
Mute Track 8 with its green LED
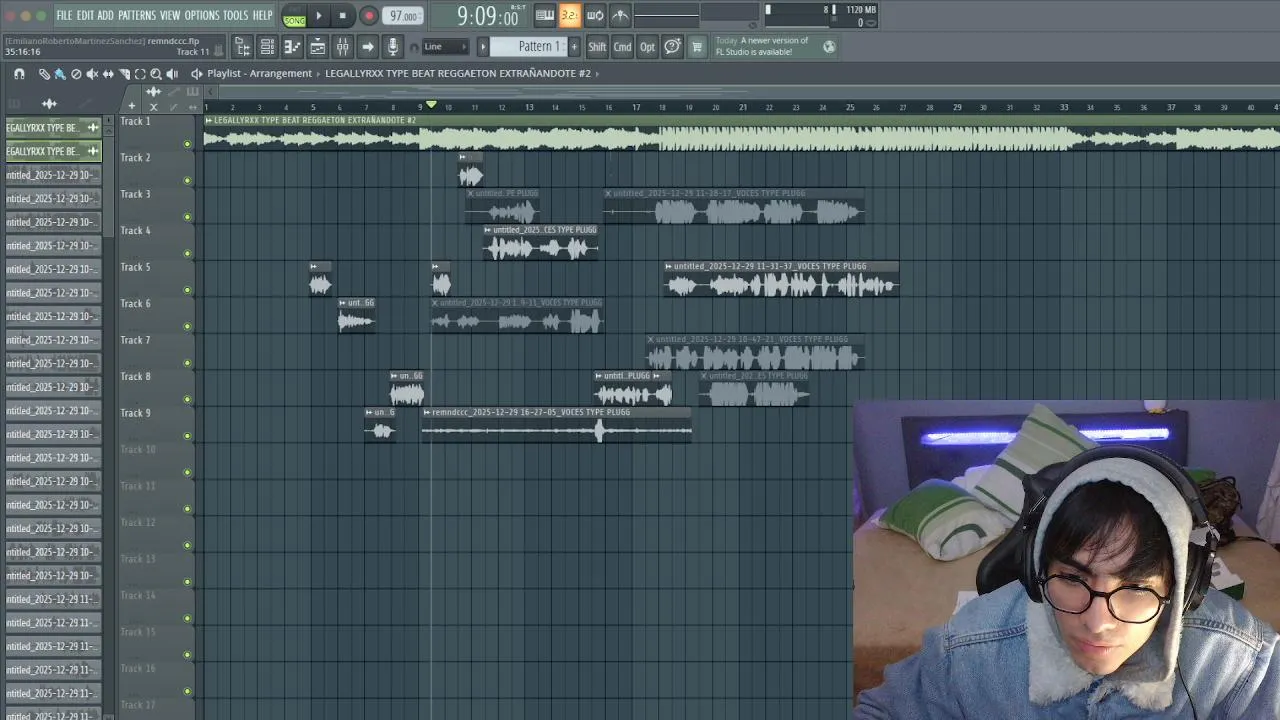(187, 400)
